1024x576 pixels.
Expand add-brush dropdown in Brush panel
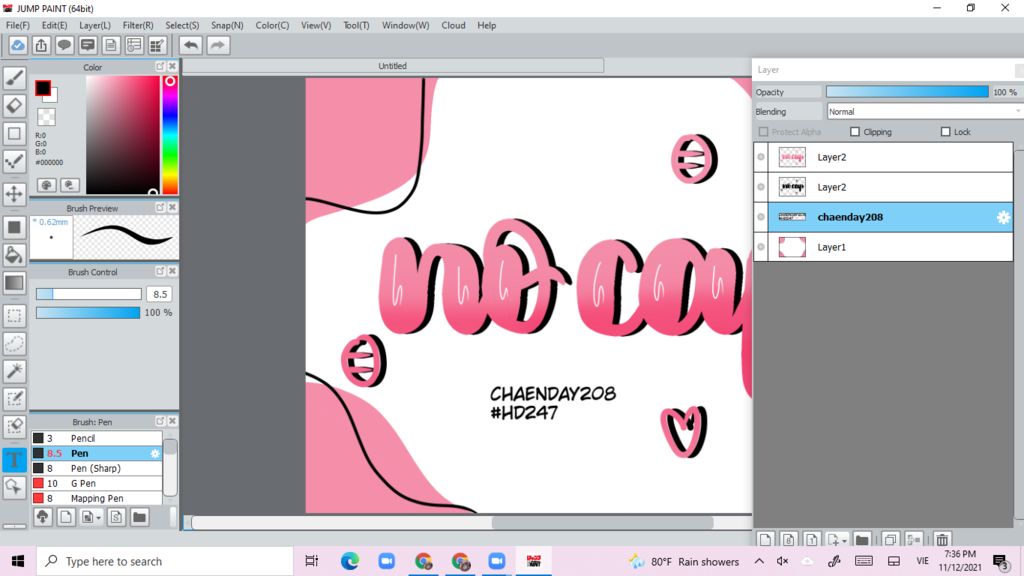pyautogui.click(x=98, y=518)
